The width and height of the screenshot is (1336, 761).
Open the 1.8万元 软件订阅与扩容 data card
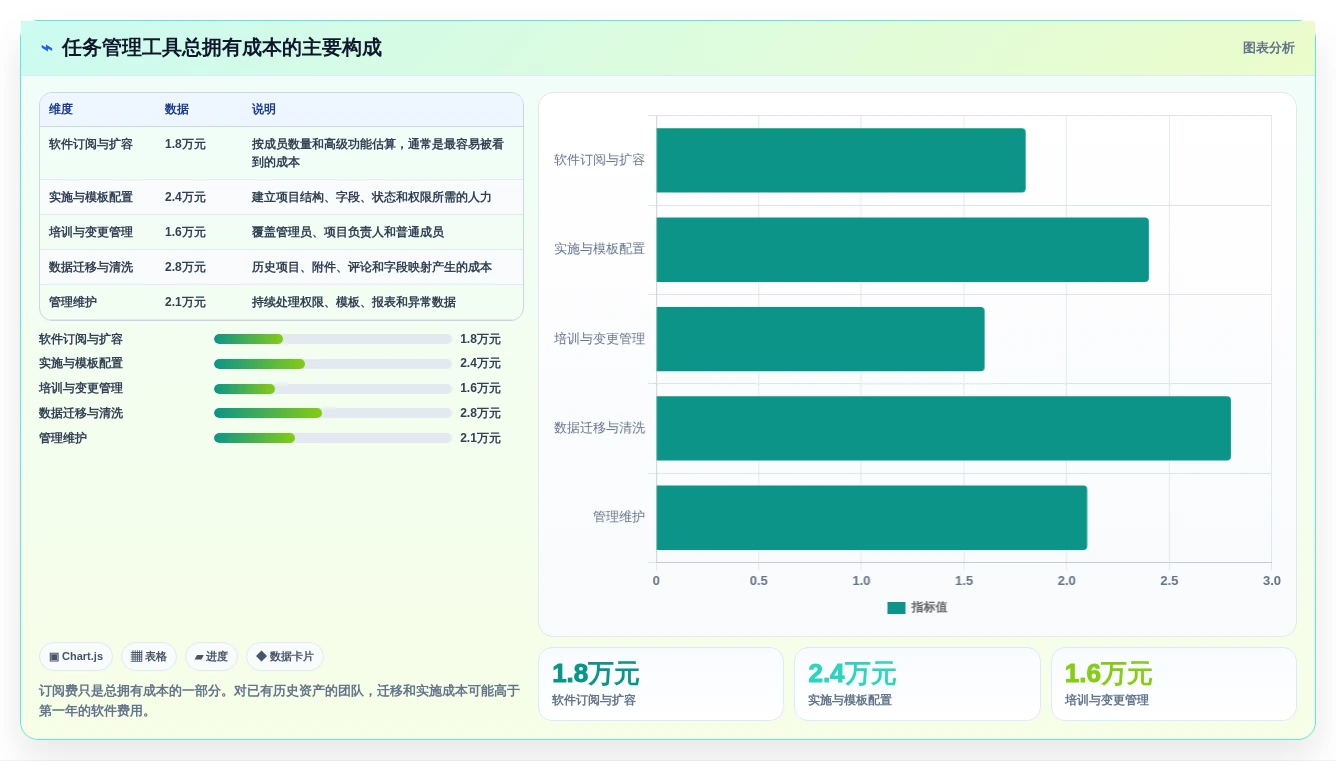(661, 684)
